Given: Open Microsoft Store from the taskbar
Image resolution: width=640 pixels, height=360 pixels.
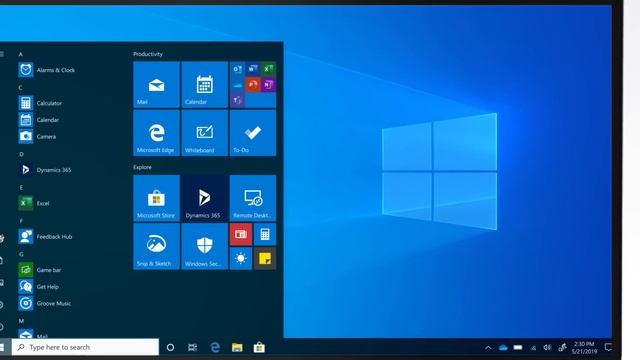Looking at the screenshot, I should point(259,347).
